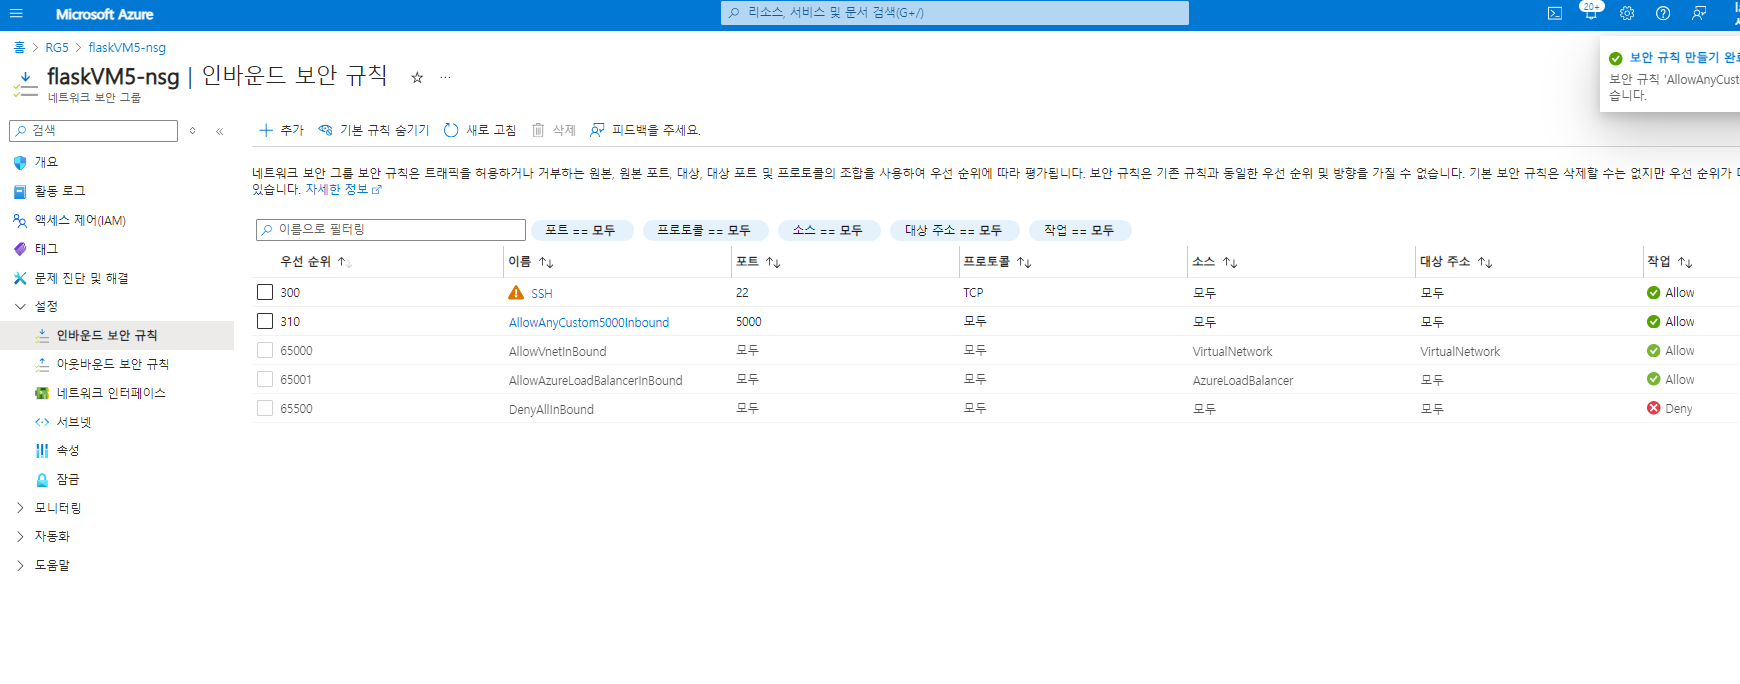1740x684 pixels.
Task: Click the 삭제 trash button
Action: (553, 130)
